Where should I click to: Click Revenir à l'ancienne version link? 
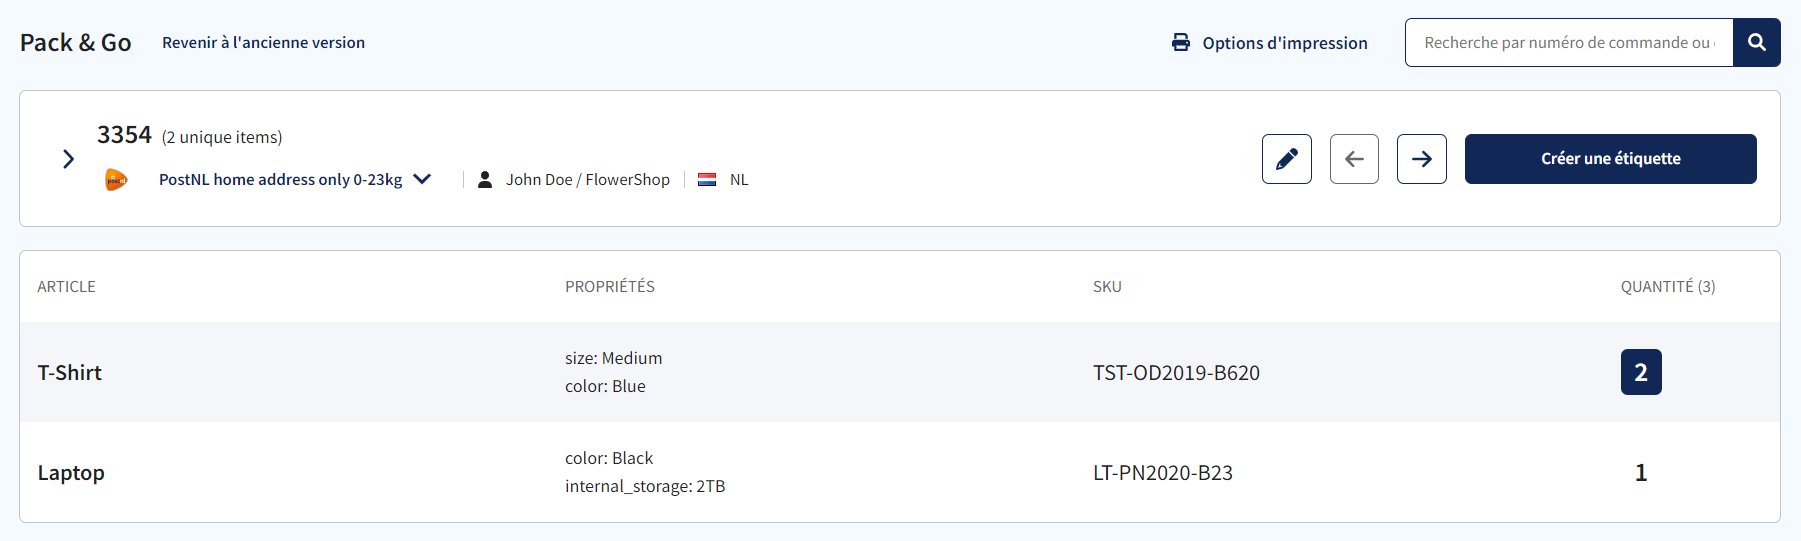pyautogui.click(x=263, y=43)
